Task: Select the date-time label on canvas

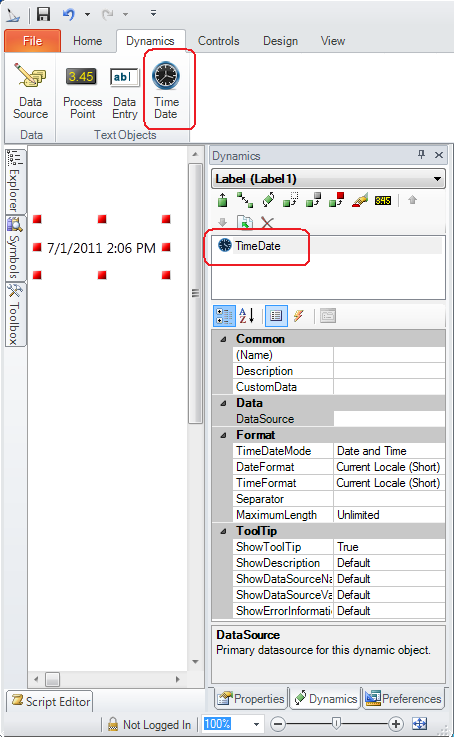Action: (x=102, y=248)
